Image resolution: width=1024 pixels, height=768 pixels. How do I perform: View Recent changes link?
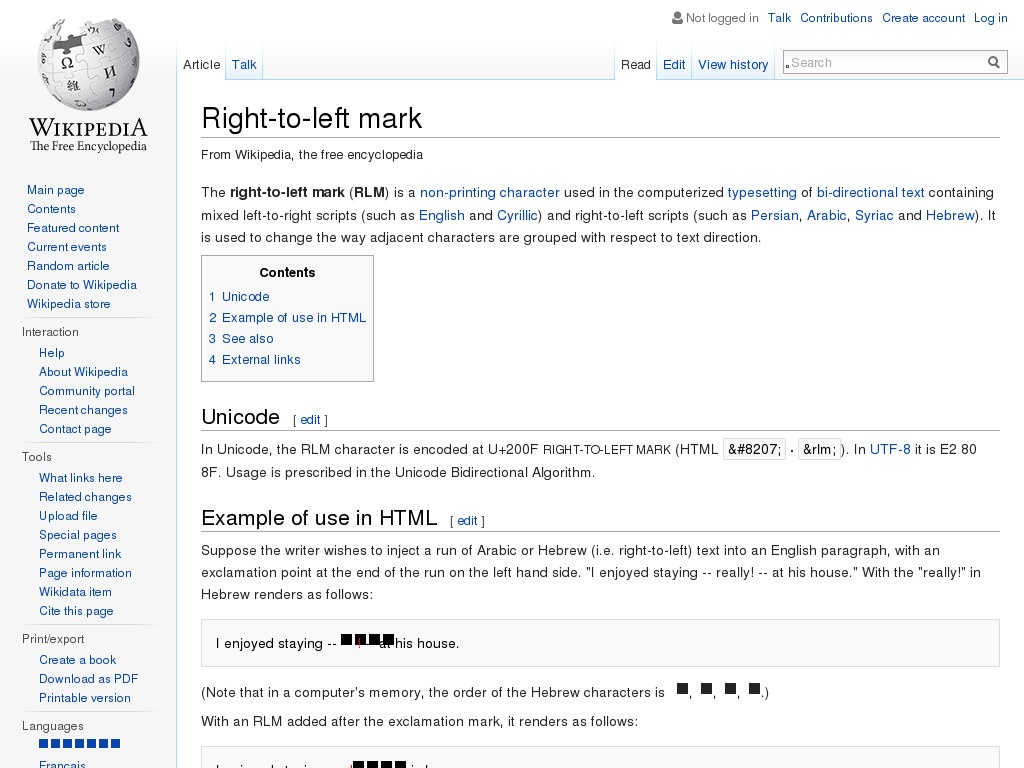83,410
